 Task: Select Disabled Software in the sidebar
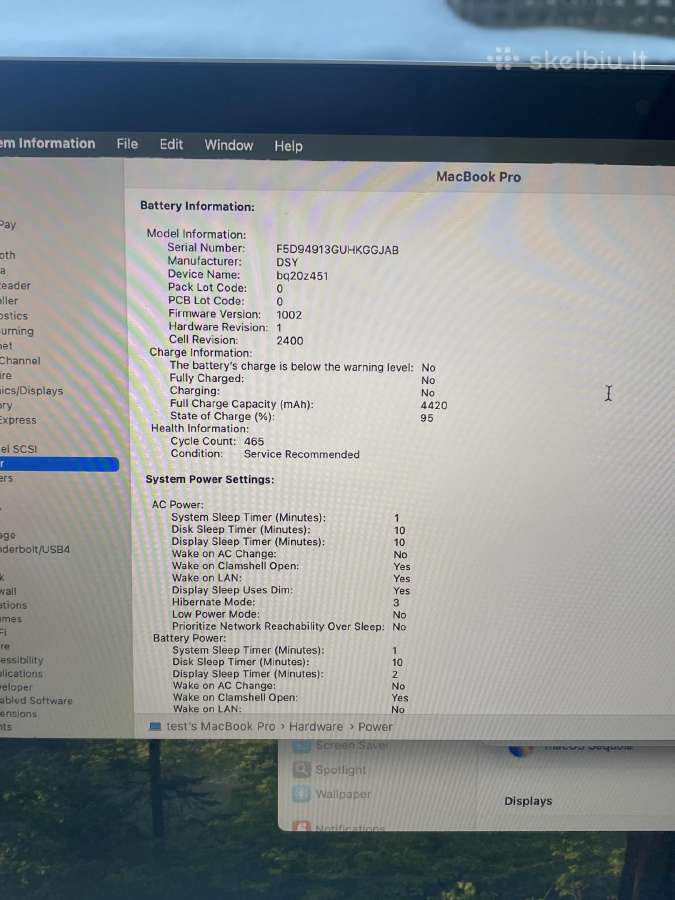pyautogui.click(x=36, y=700)
